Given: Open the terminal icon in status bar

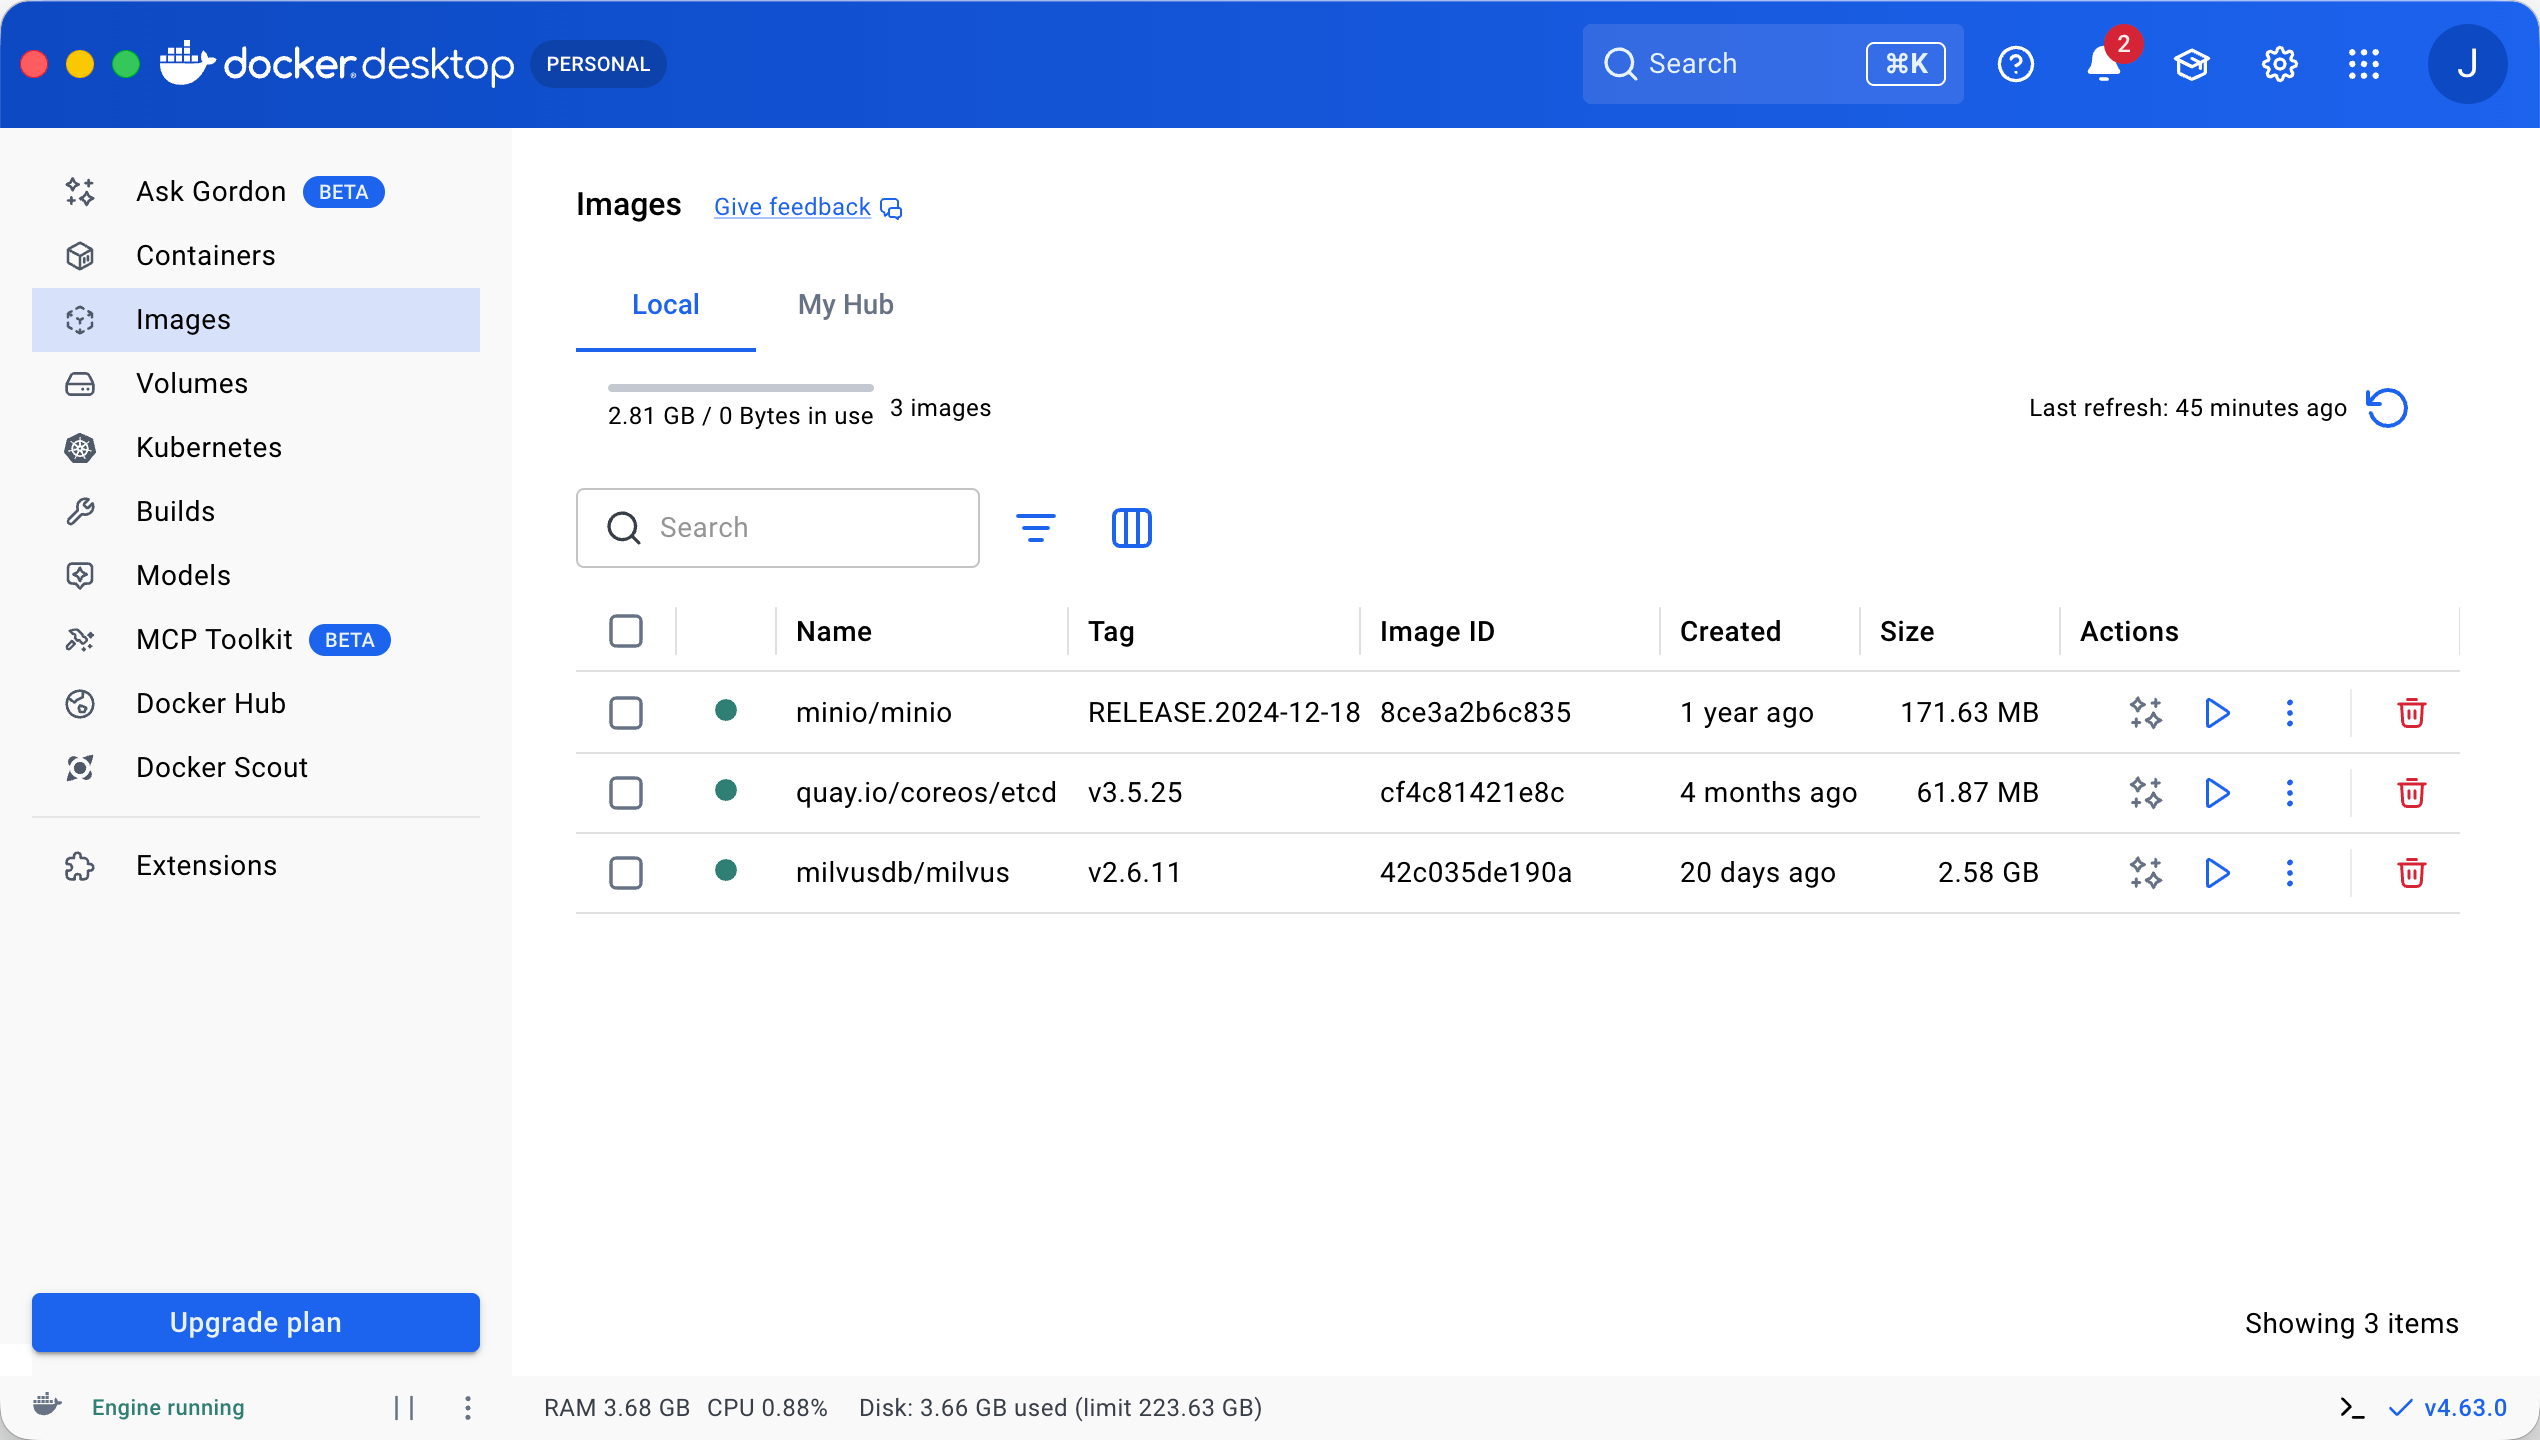Looking at the screenshot, I should (2352, 1408).
